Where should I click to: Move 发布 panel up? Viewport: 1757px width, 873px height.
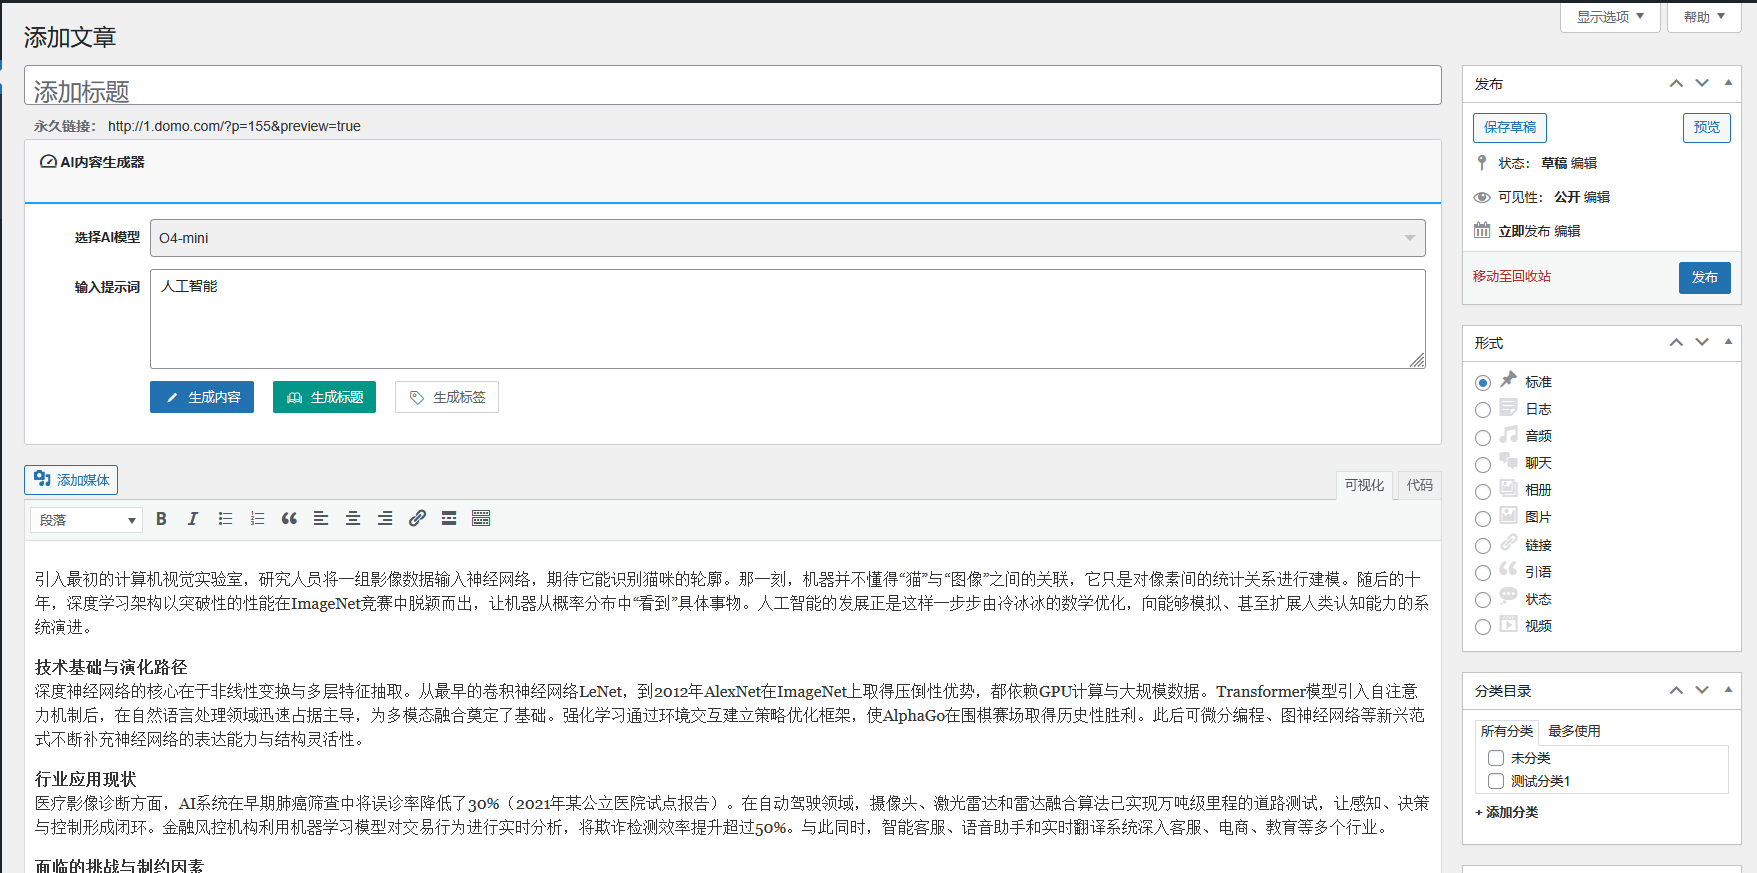coord(1676,83)
